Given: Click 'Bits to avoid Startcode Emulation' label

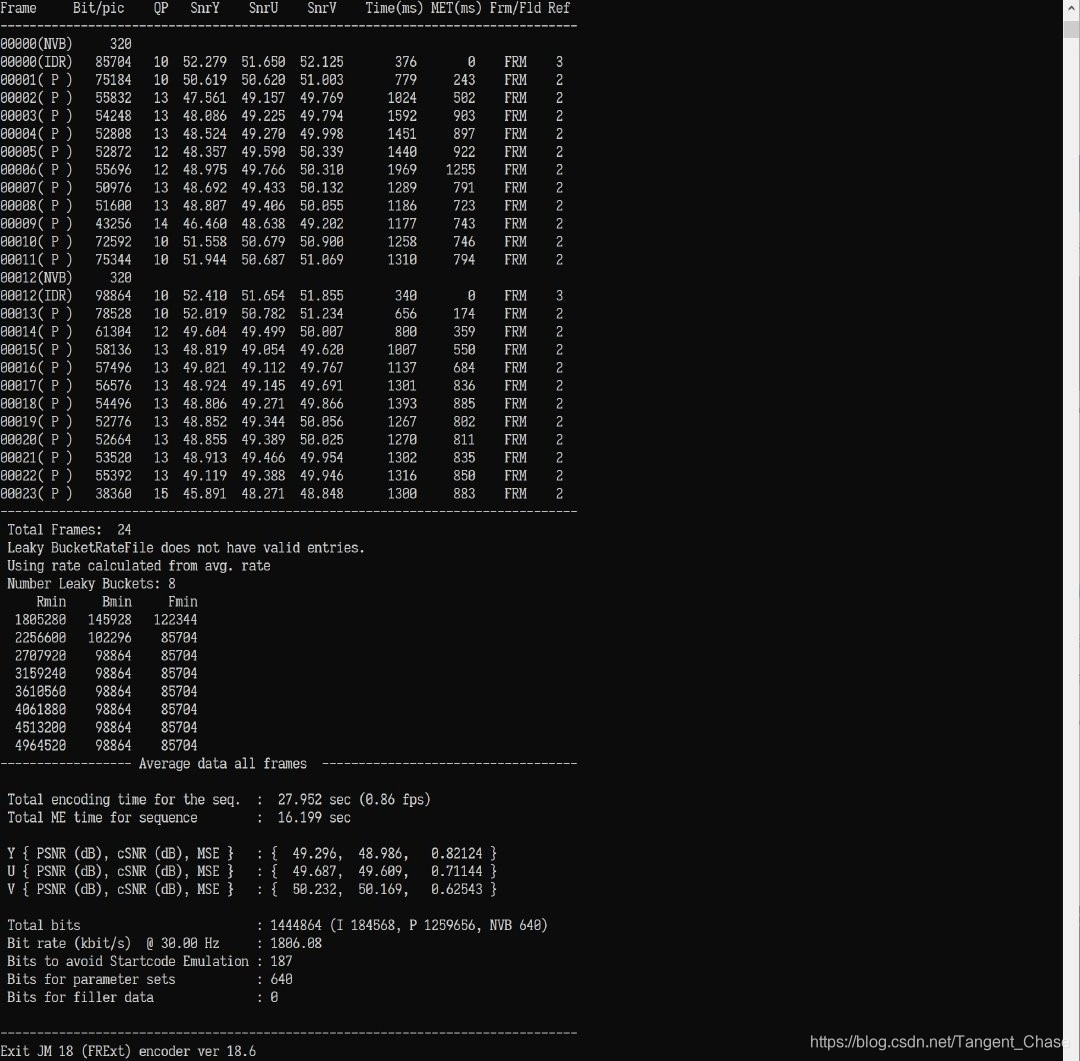Looking at the screenshot, I should click(127, 961).
